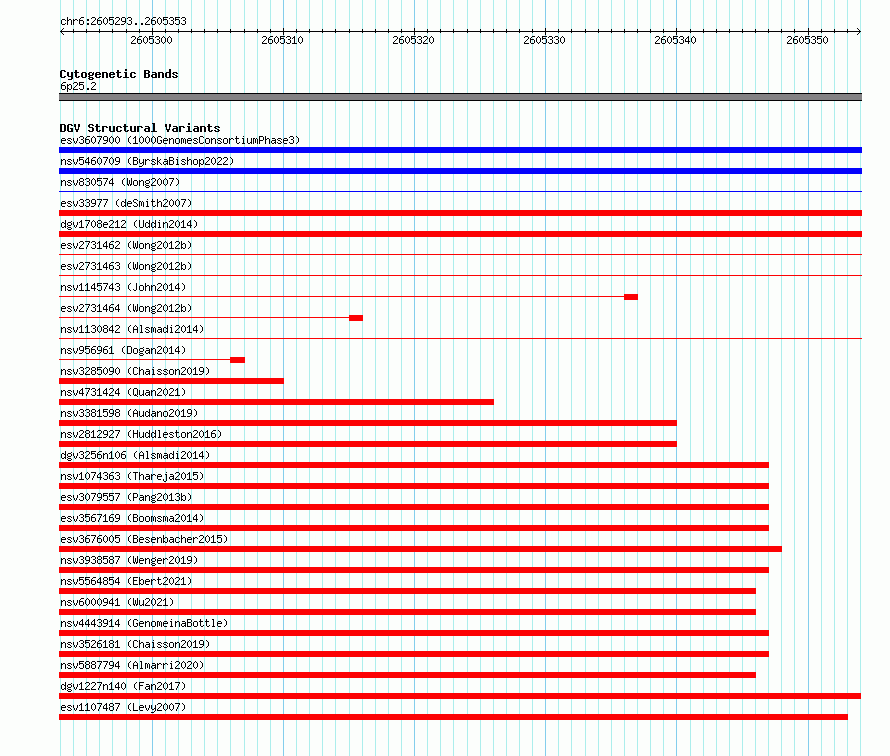The width and height of the screenshot is (890, 756).
Task: Click dgv1227n140 (Fan2017) label
Action: click(x=123, y=686)
